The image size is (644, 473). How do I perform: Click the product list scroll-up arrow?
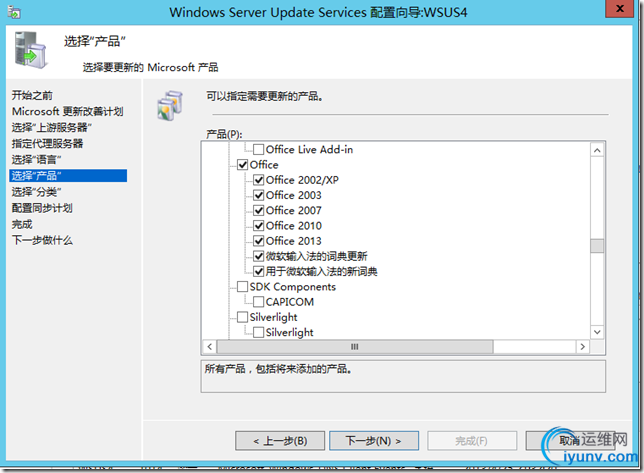(597, 150)
